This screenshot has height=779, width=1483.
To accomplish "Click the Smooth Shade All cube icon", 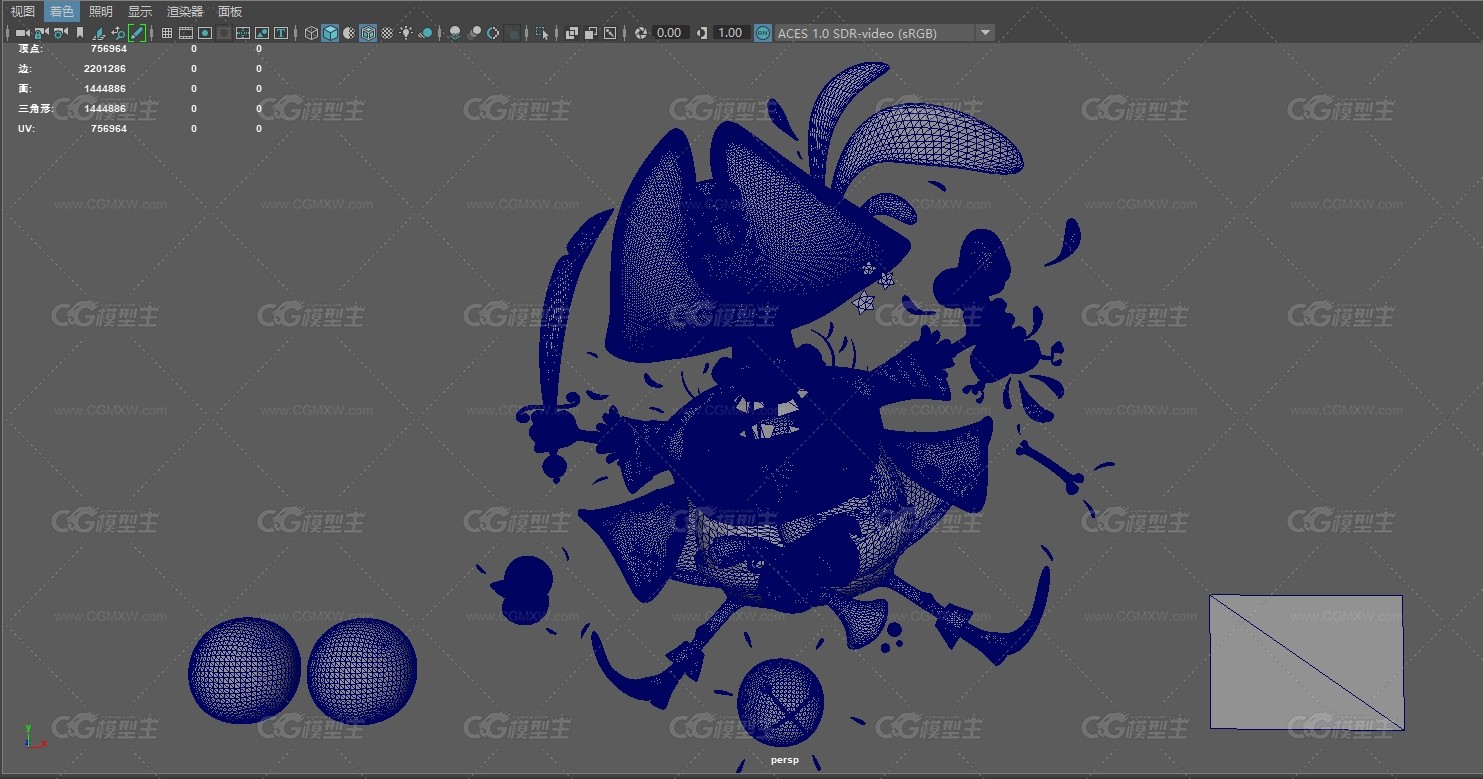I will click(330, 33).
